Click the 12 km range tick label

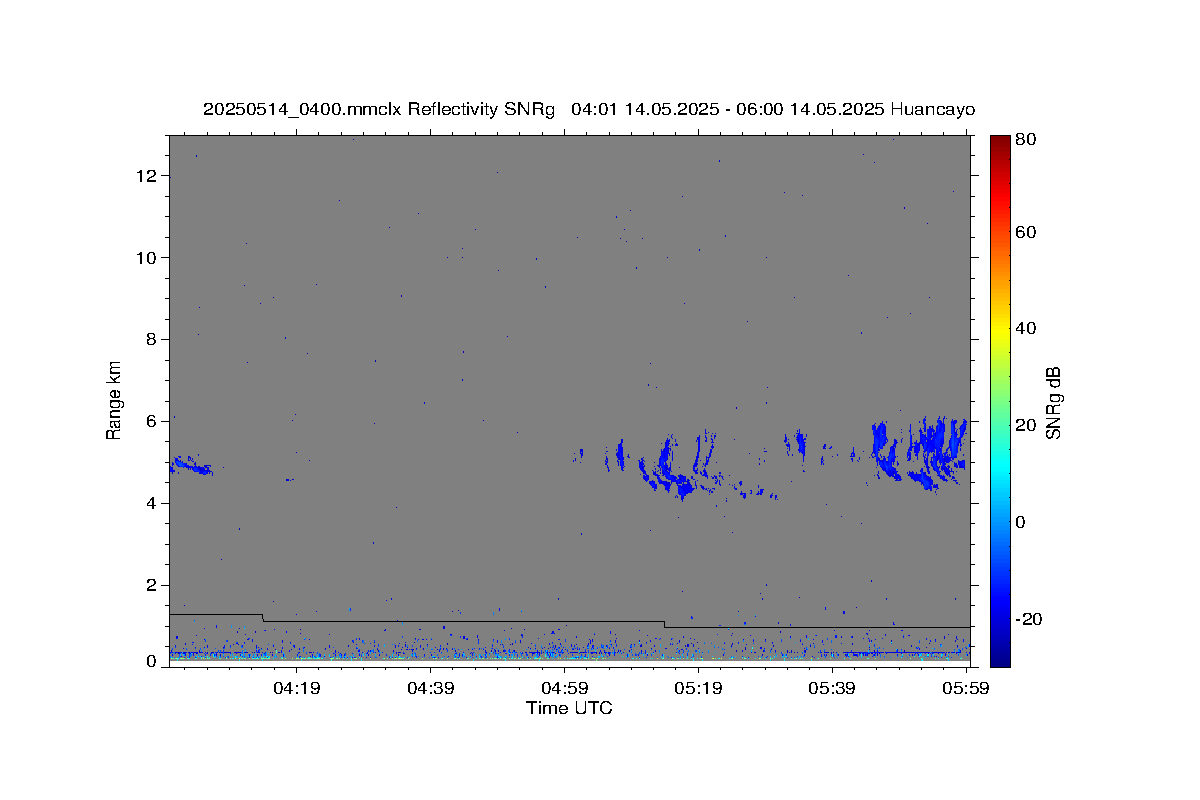(x=148, y=176)
